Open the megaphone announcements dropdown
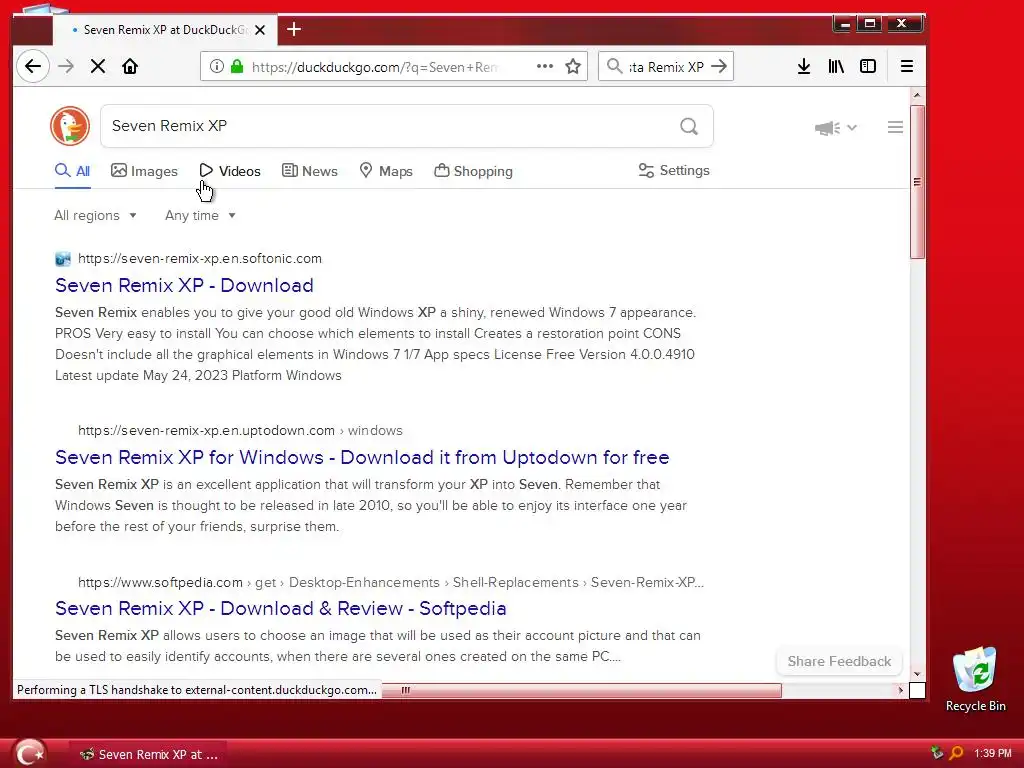1024x768 pixels. coord(835,127)
